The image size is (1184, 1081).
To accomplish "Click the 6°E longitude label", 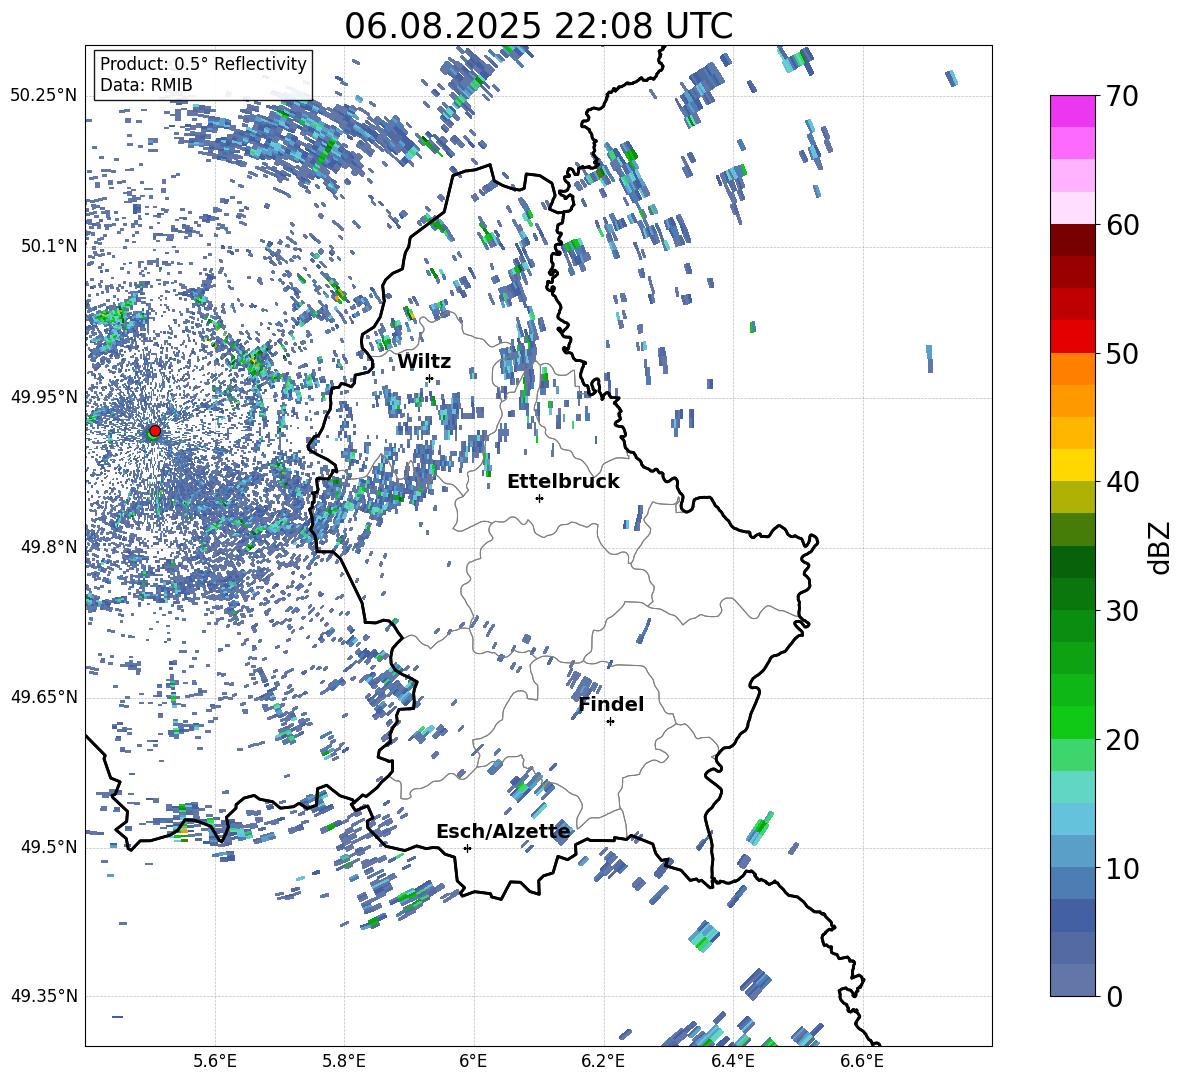I will tap(473, 1062).
